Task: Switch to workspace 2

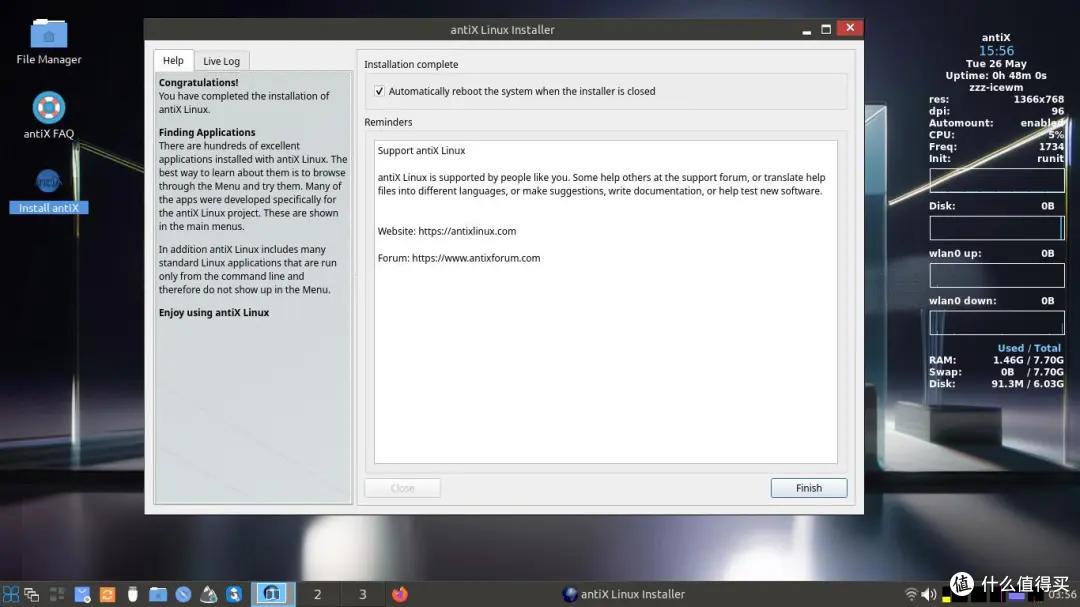Action: 318,594
